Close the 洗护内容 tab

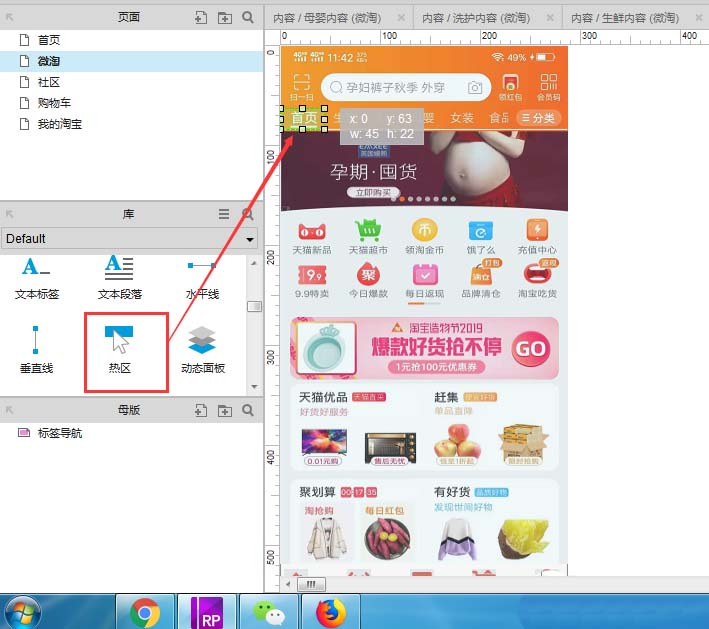click(550, 18)
